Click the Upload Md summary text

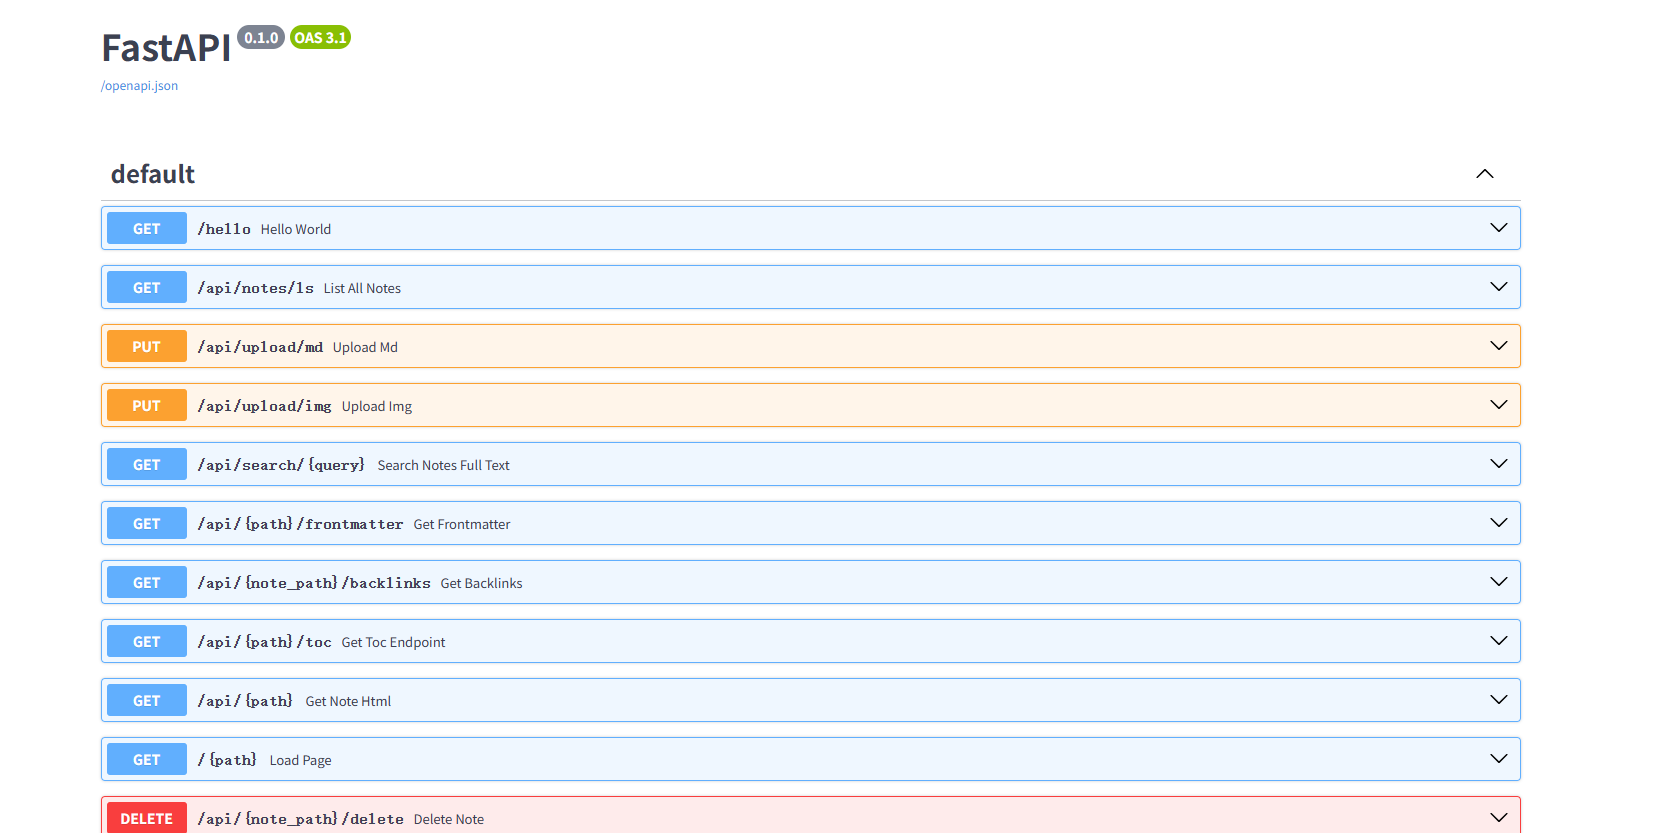tap(365, 347)
